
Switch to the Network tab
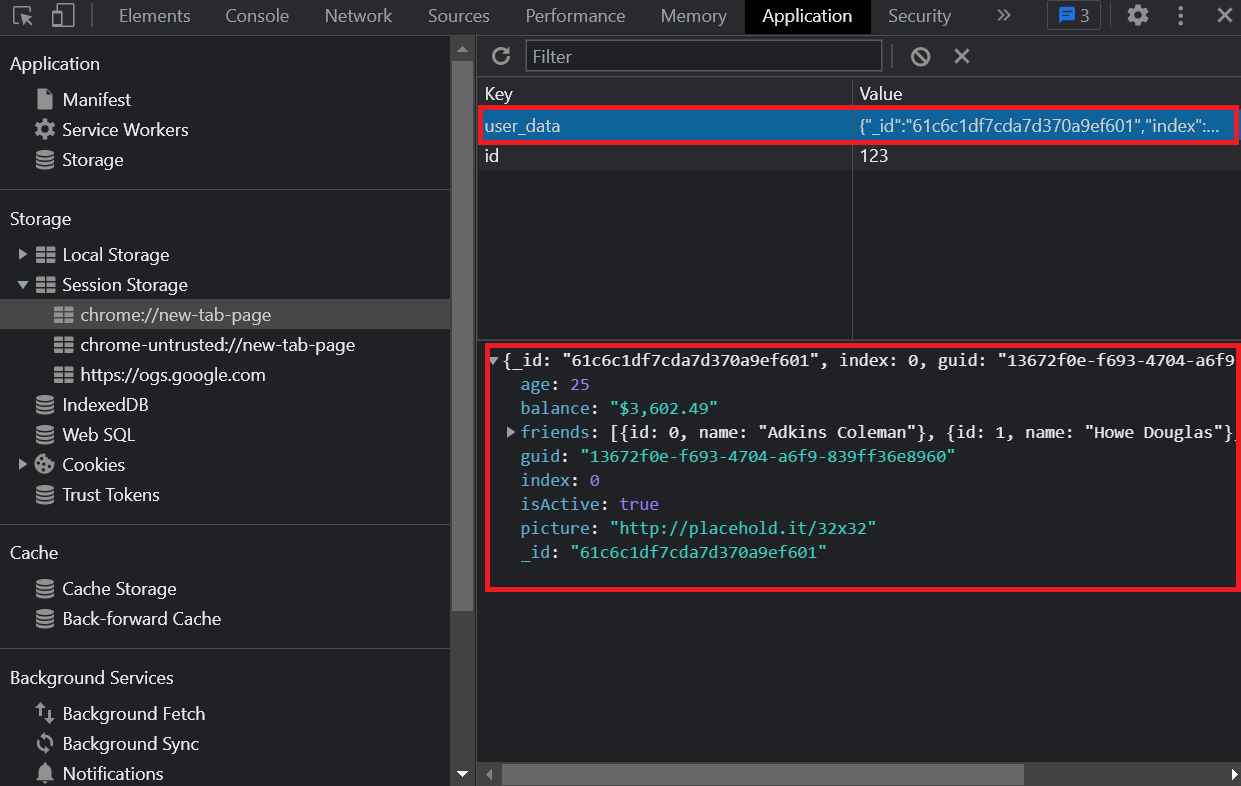point(357,16)
